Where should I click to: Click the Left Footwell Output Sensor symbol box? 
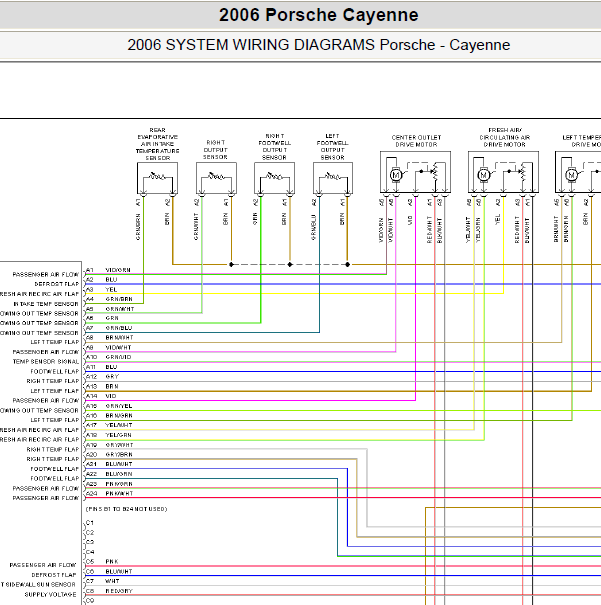pyautogui.click(x=333, y=178)
